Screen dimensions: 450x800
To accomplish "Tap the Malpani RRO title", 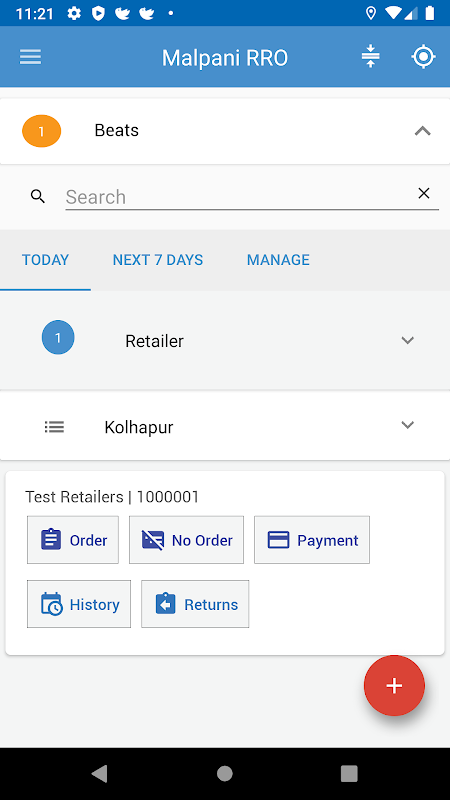I will pyautogui.click(x=225, y=58).
